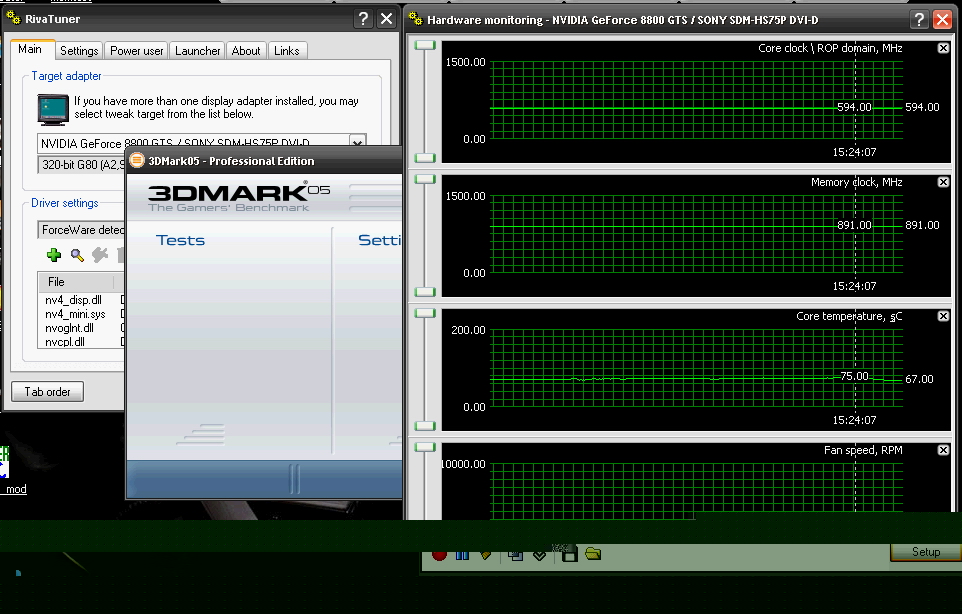This screenshot has height=614, width=962.
Task: Click the Tests heading in 3DMark05
Action: 180,240
